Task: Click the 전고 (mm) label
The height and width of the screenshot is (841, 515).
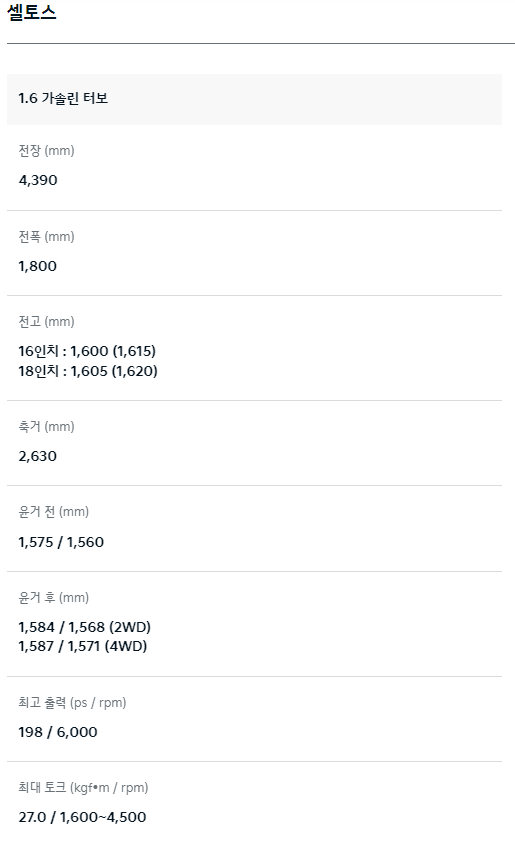Action: click(x=46, y=321)
